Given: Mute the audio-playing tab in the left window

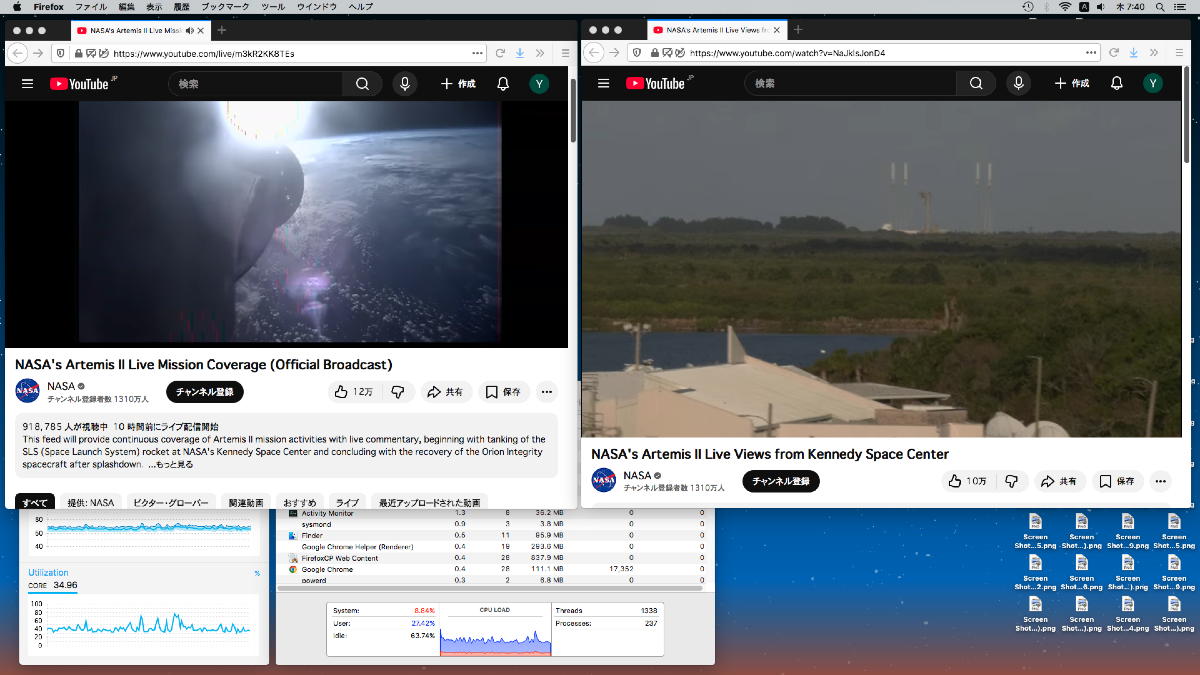Looking at the screenshot, I should 189,30.
